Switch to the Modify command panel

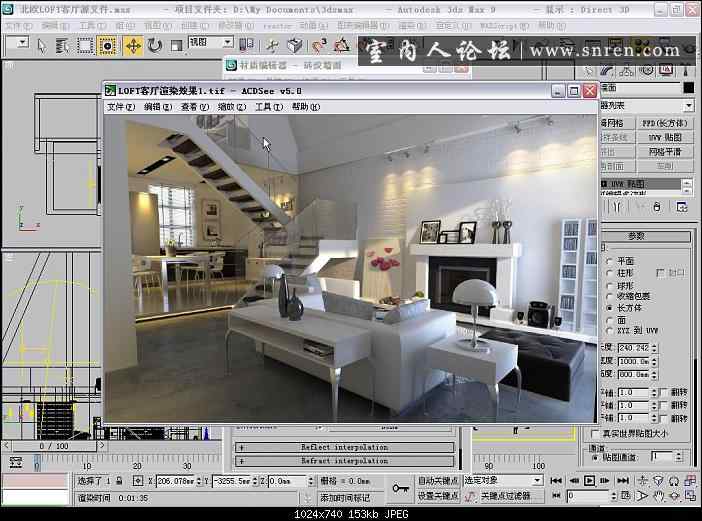tap(608, 71)
